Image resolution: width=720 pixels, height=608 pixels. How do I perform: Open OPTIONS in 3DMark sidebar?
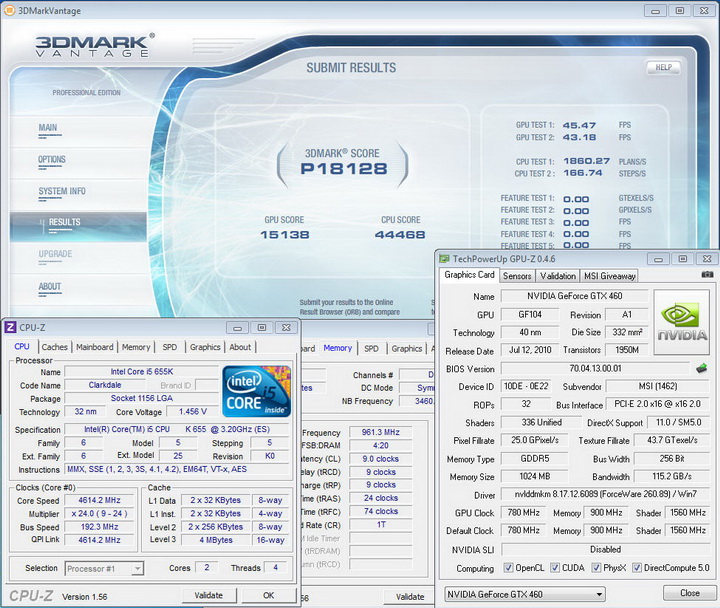(x=52, y=160)
